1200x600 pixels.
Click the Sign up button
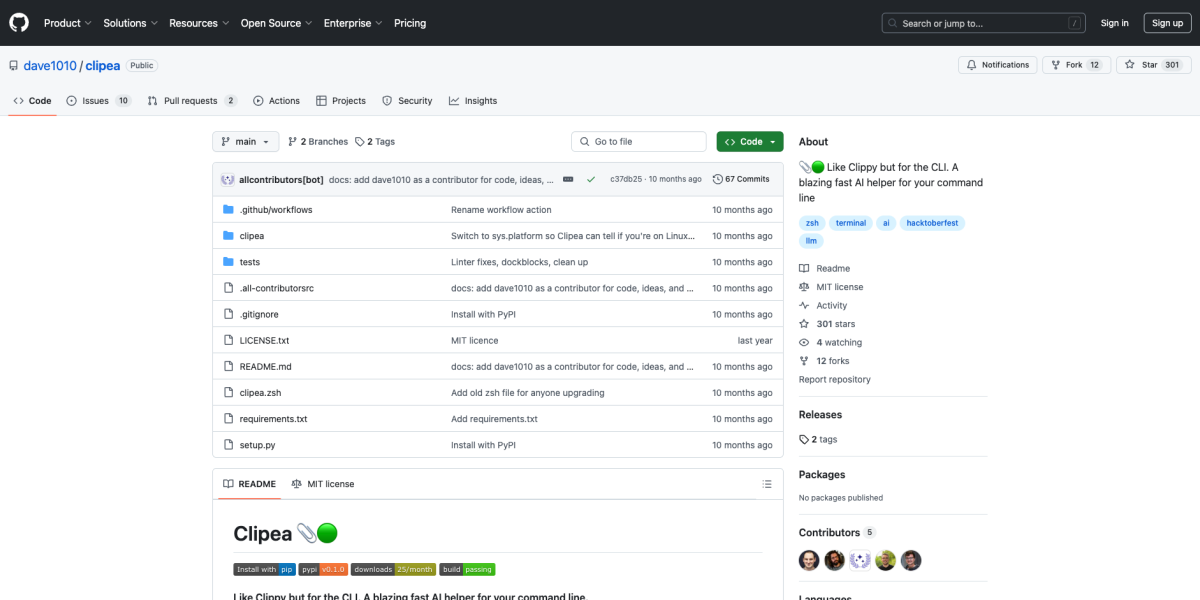1167,23
